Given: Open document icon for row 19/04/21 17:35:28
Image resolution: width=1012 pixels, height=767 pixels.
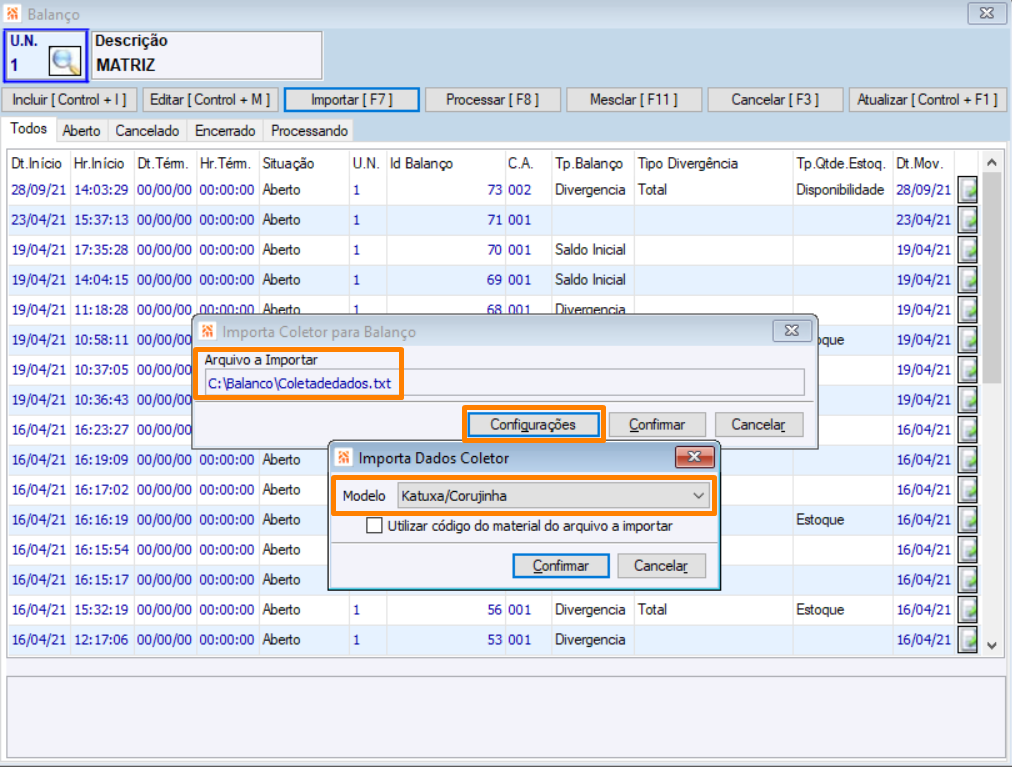Looking at the screenshot, I should pyautogui.click(x=967, y=250).
